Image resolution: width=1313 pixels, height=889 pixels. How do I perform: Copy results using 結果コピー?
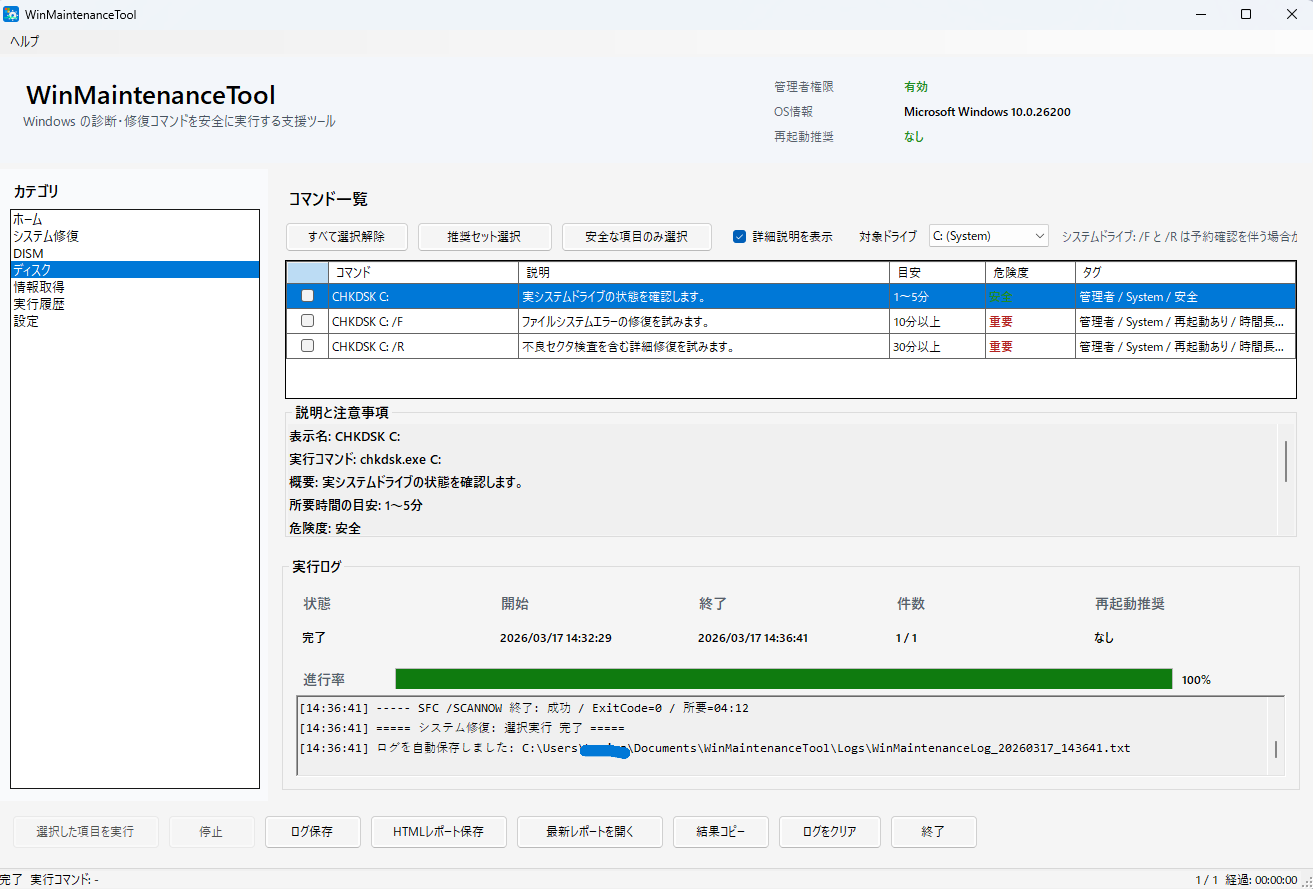pos(720,831)
